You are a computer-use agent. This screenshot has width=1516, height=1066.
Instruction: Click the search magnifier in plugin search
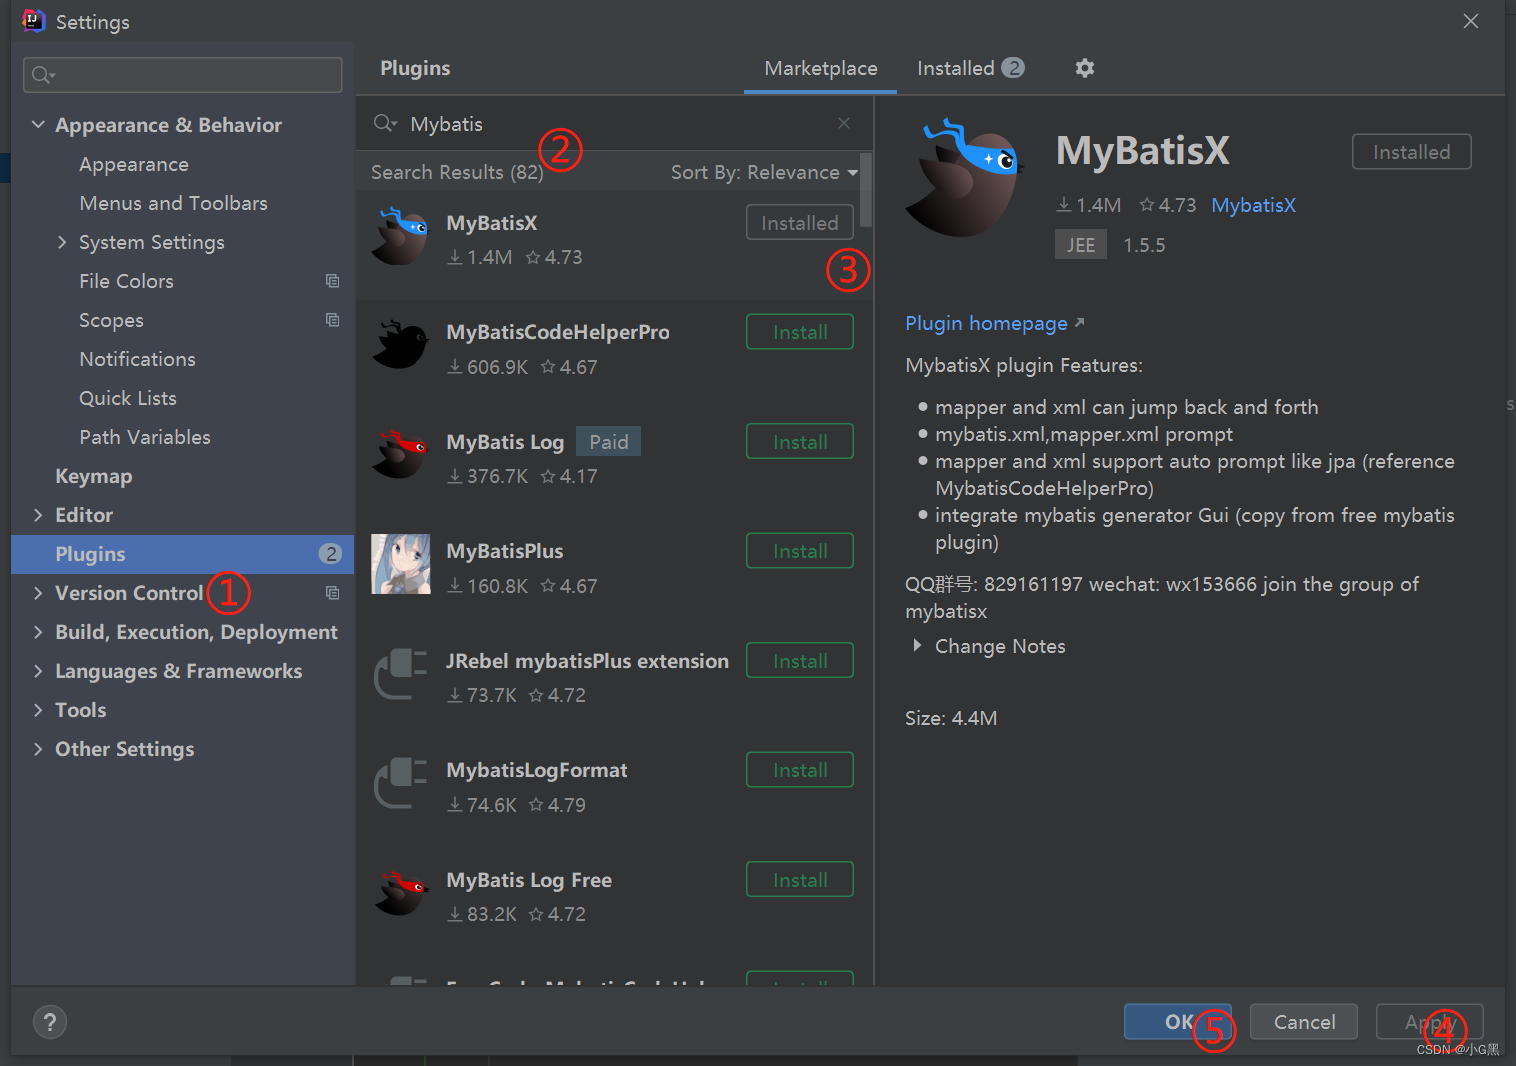[384, 123]
